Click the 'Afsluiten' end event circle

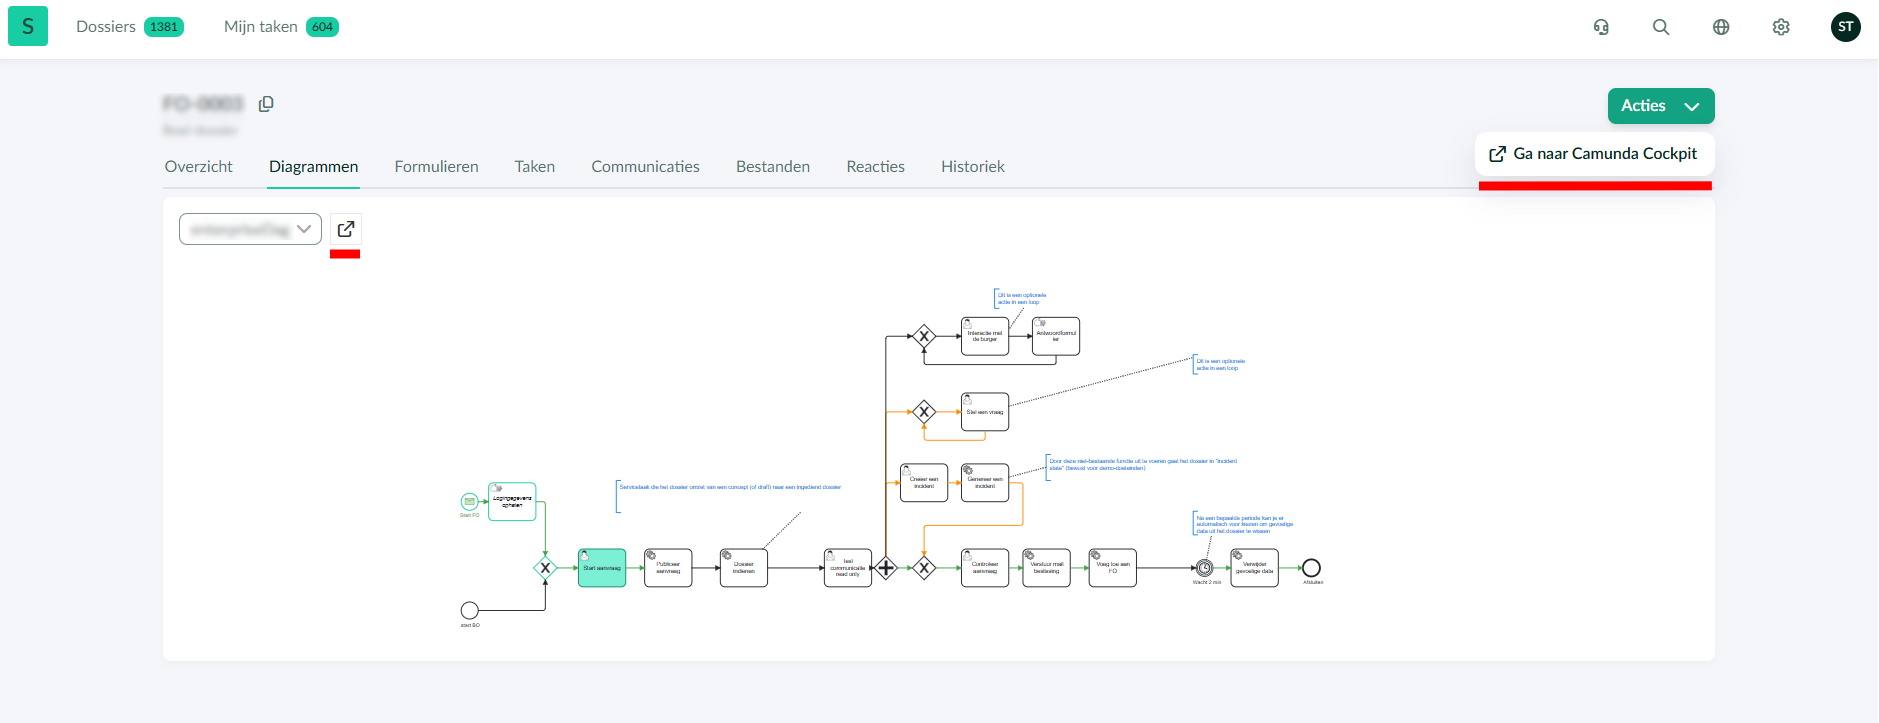coord(1311,568)
